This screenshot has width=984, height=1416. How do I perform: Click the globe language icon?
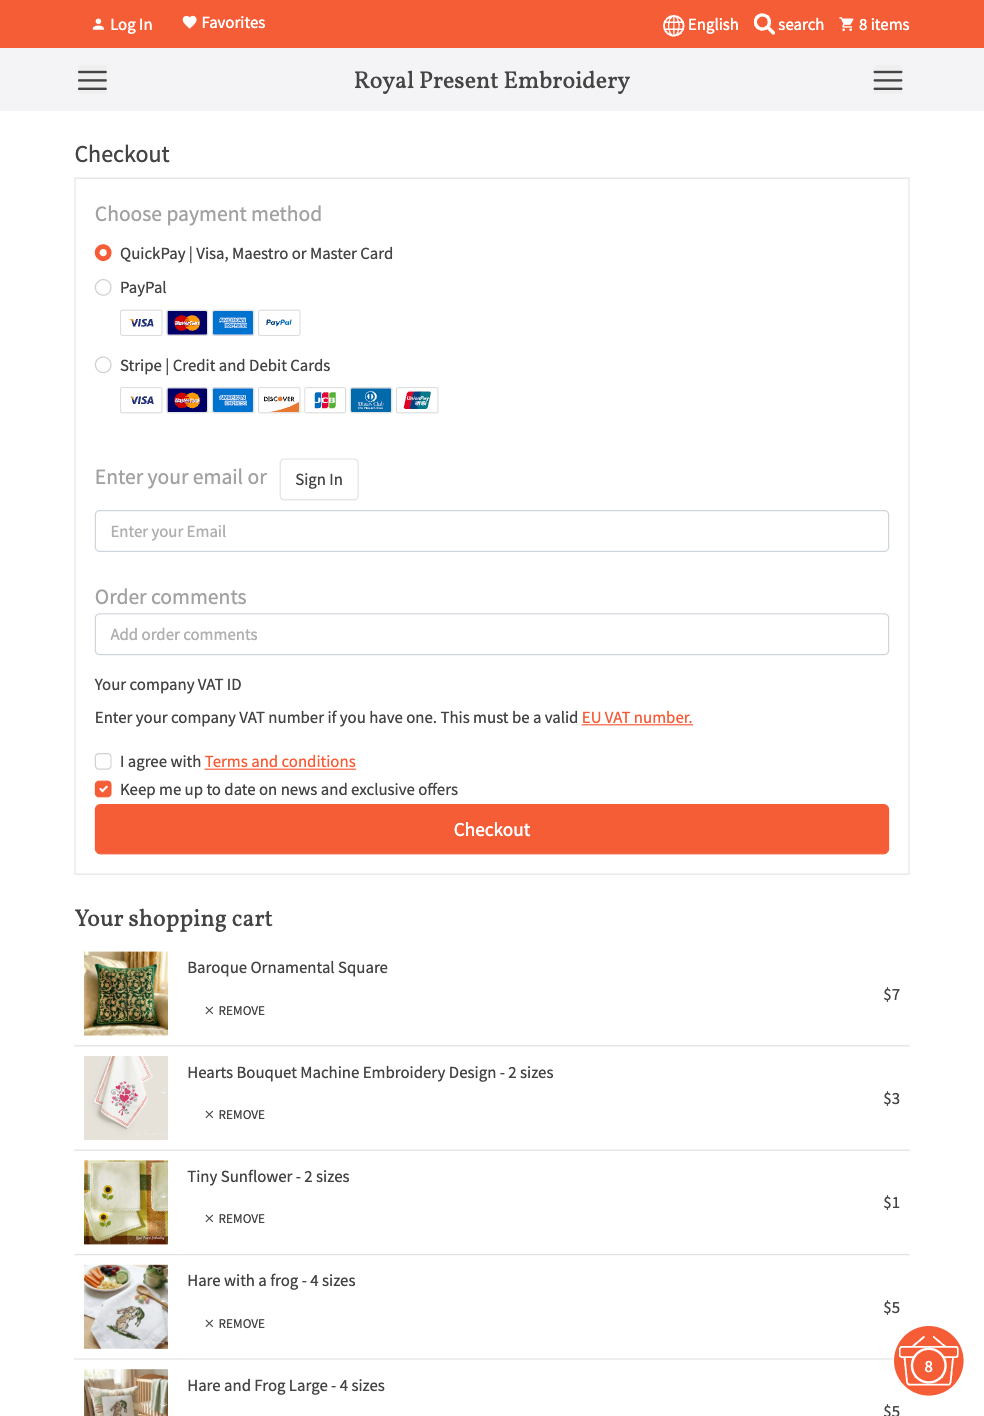(x=673, y=25)
